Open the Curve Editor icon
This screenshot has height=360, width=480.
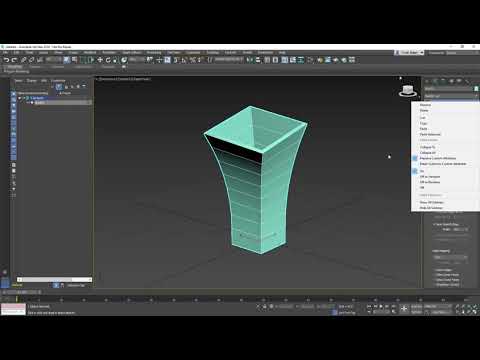click(293, 60)
